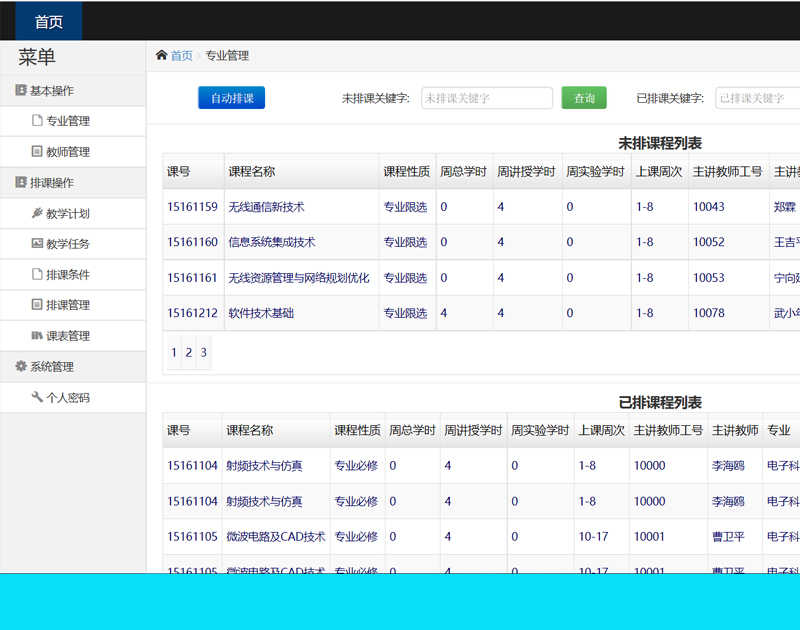Screen dimensions: 800x630
Task: Focus the 未排课关键字 search field
Action: 486,98
